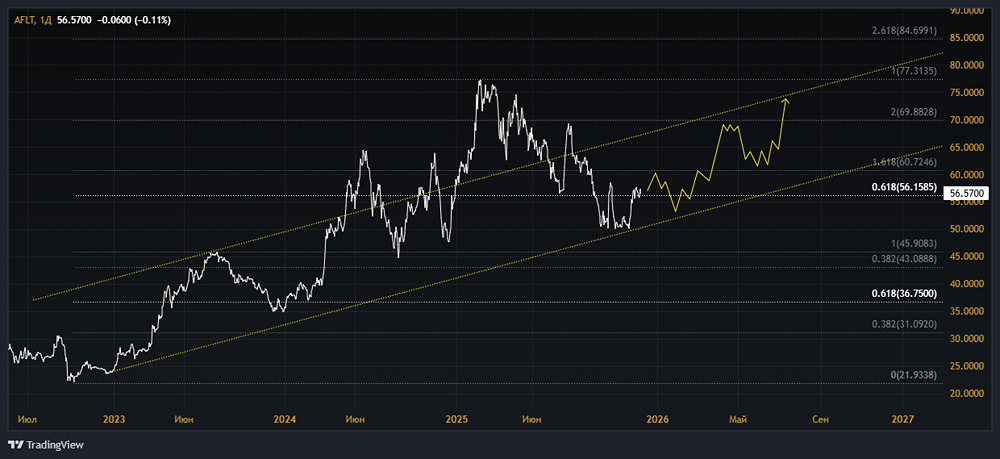Click Fibonacci label 1.618(60.7246)
The width and height of the screenshot is (1000, 459).
coord(904,163)
